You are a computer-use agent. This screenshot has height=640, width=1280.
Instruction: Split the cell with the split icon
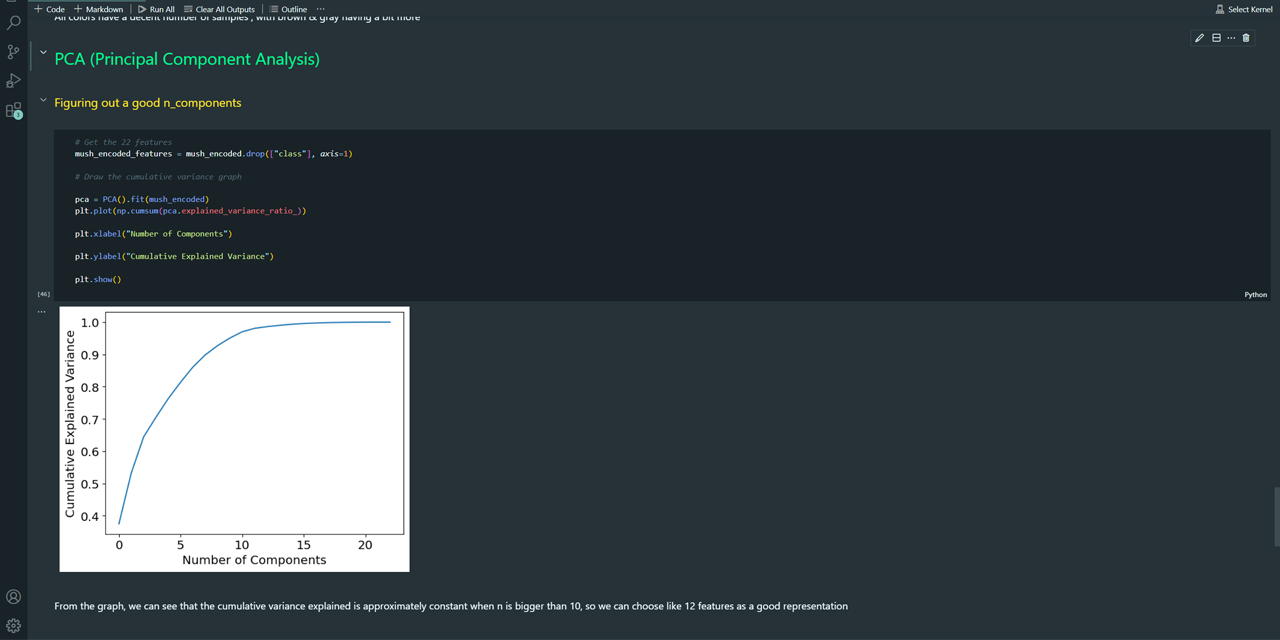1215,37
